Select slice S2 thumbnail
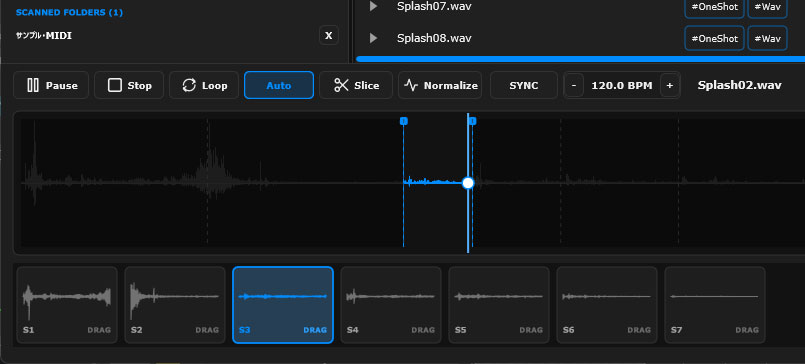The width and height of the screenshot is (805, 364). [175, 305]
